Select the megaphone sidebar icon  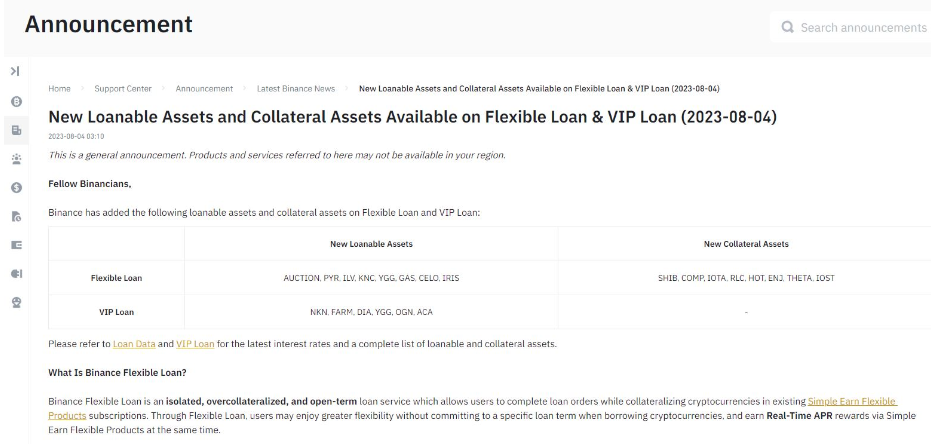click(16, 273)
